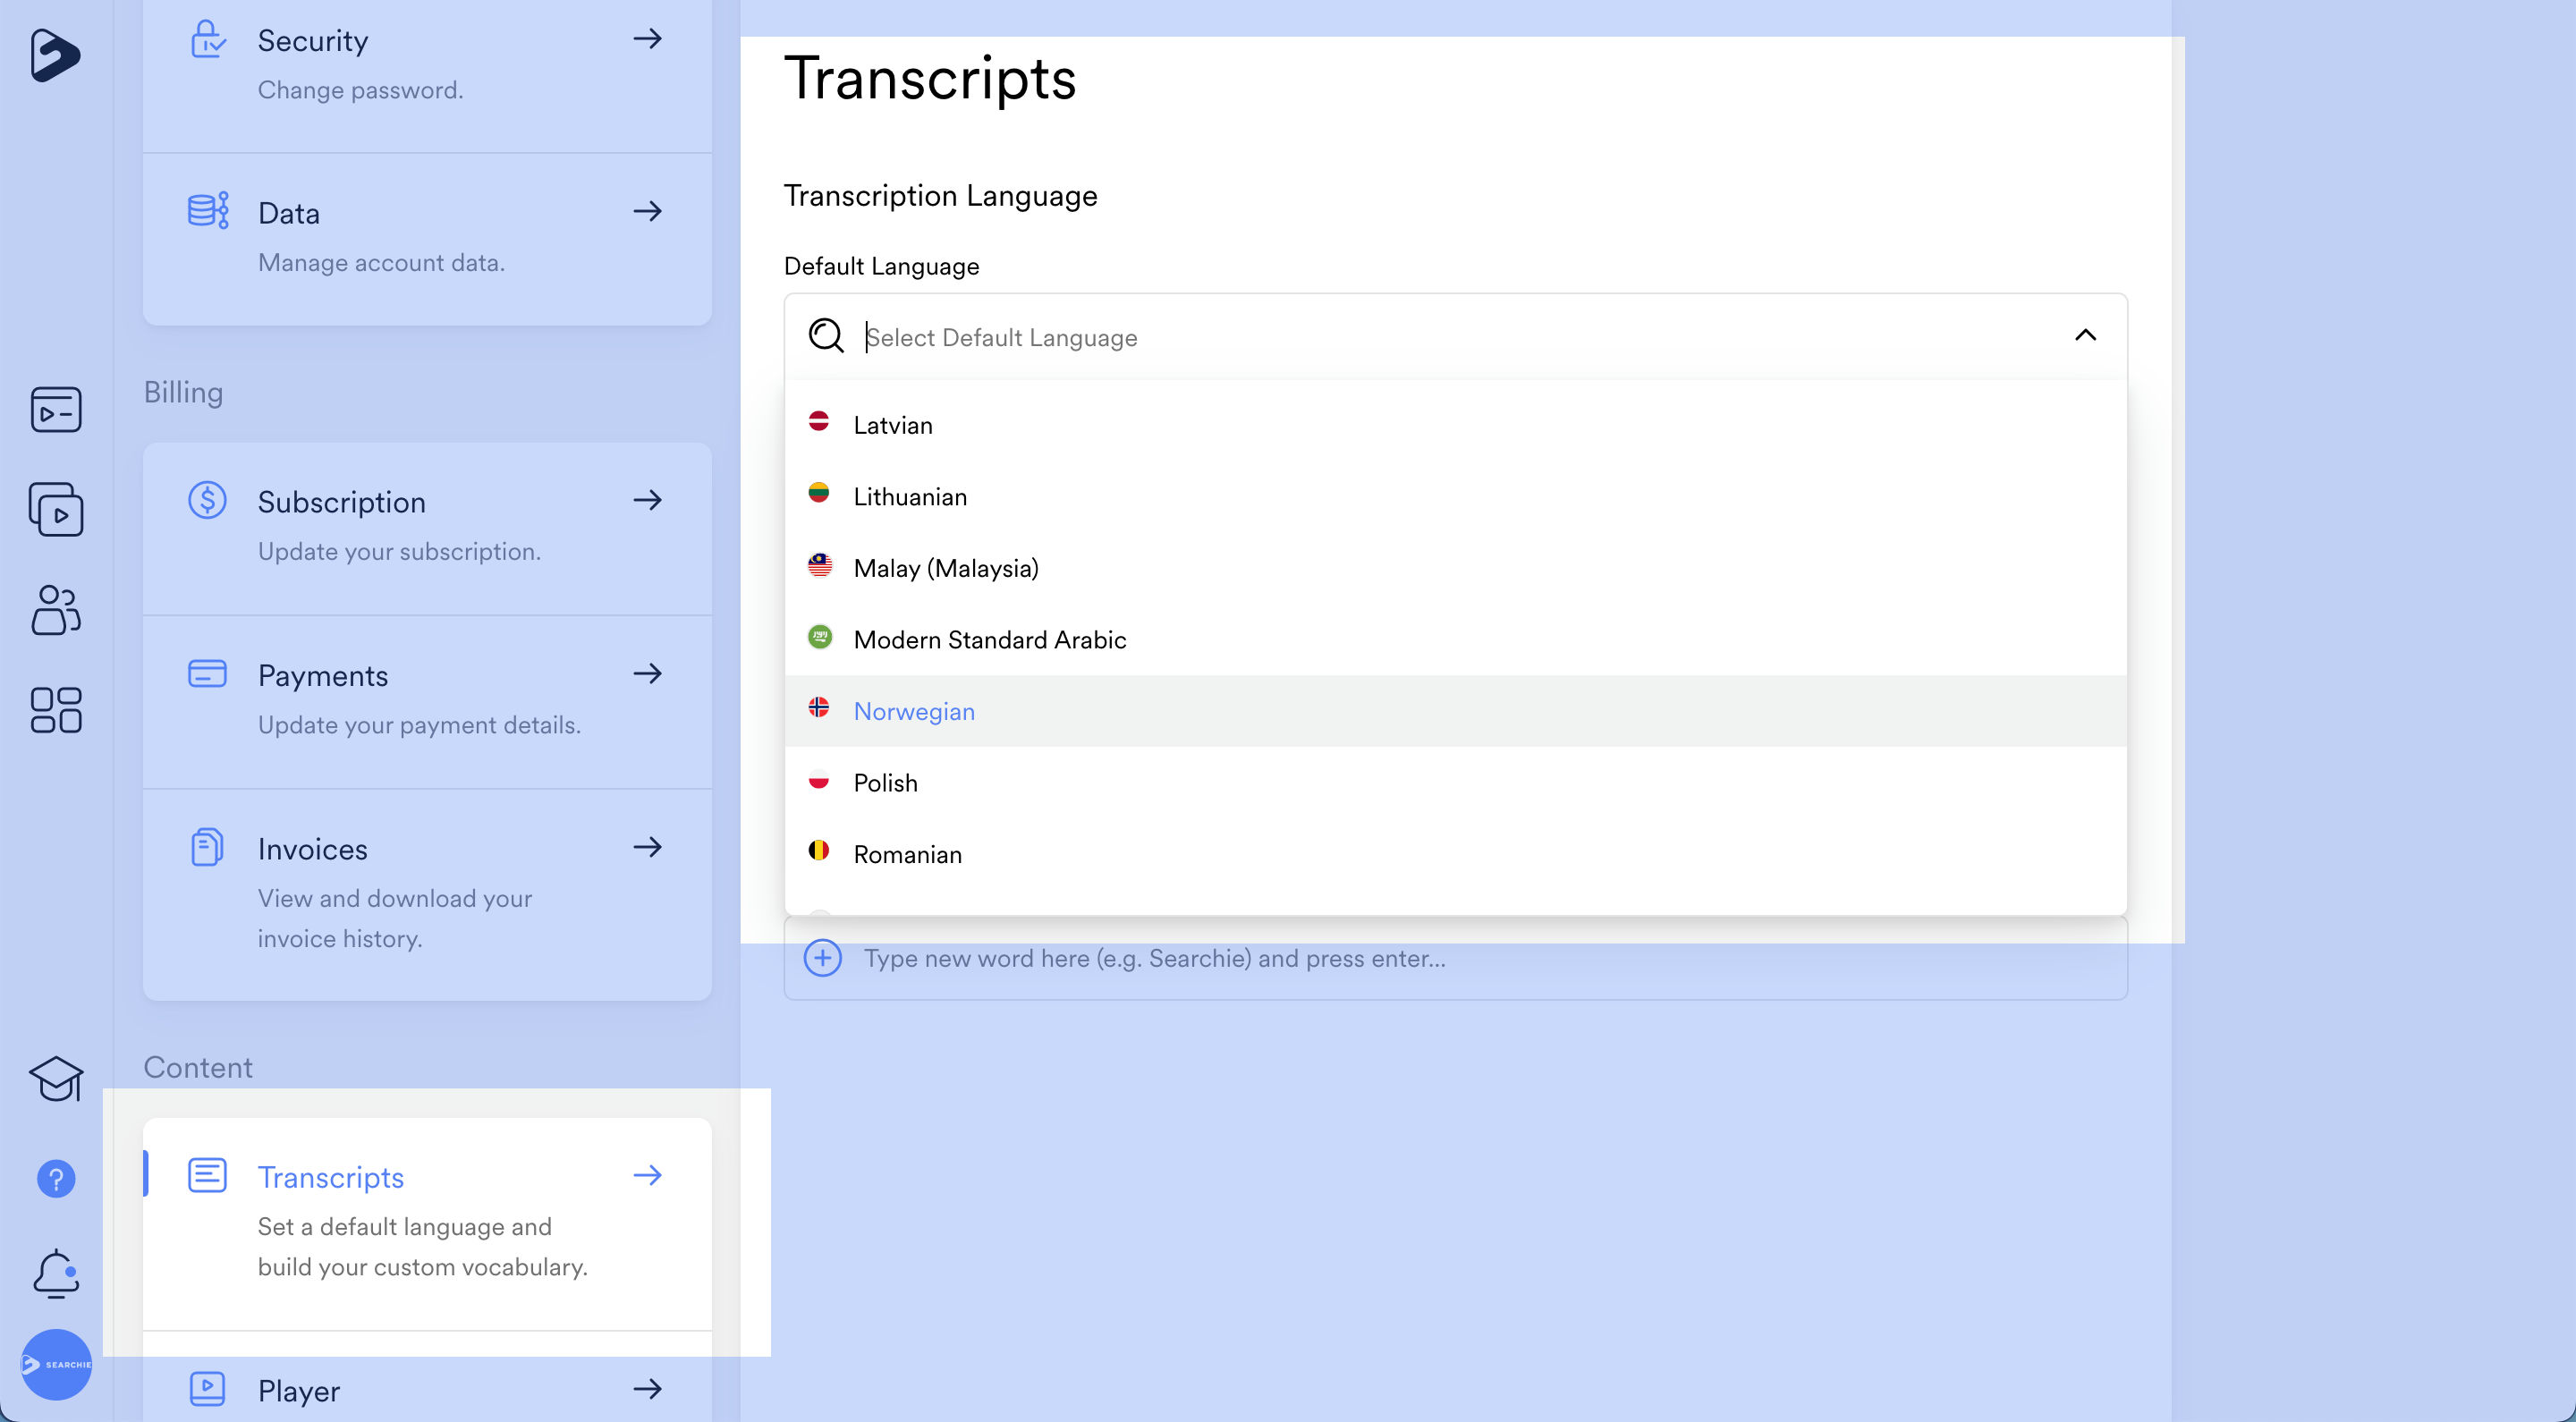Open the Security settings arrow
The height and width of the screenshot is (1422, 2576).
tap(648, 40)
